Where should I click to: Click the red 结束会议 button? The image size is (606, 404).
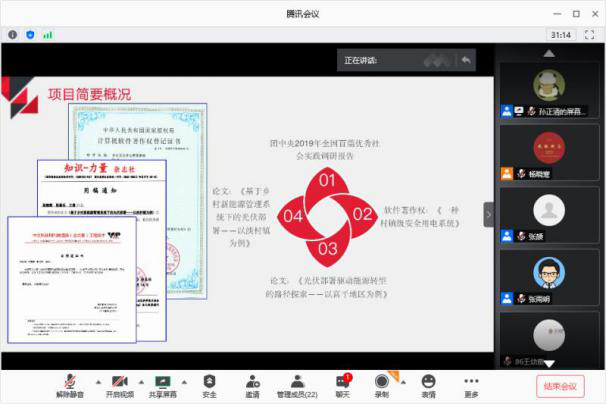(561, 386)
